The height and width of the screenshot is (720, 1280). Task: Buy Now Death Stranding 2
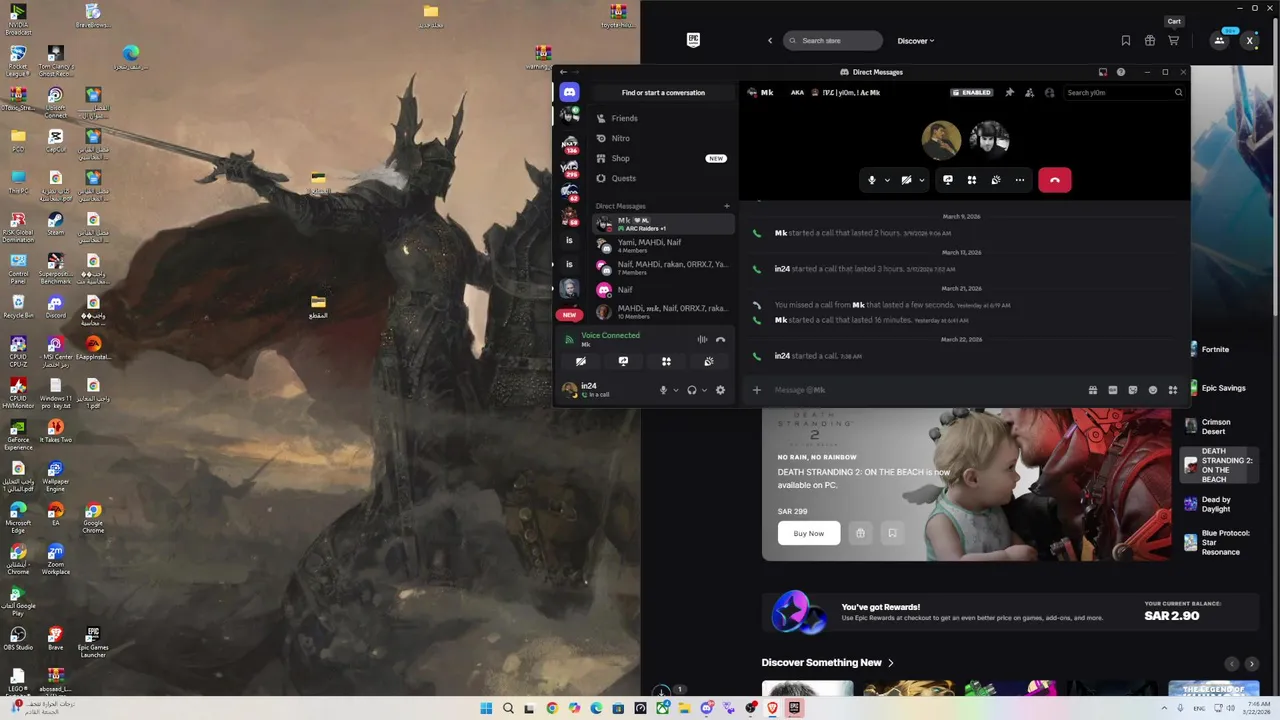(809, 533)
